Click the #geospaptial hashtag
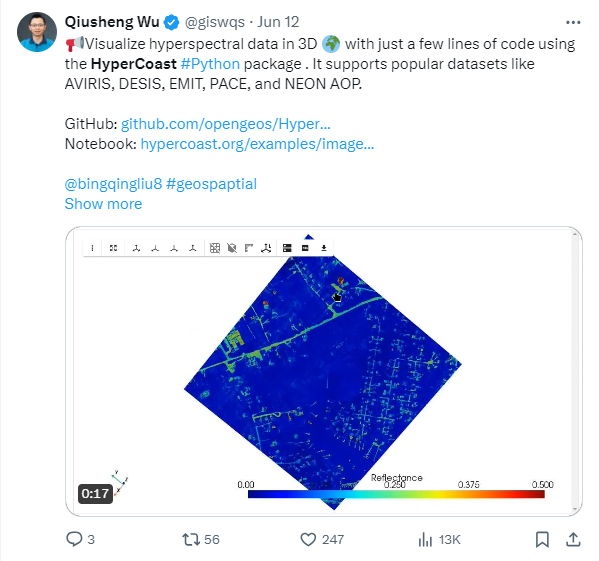Screen dimensions: 599x561 coord(212,184)
